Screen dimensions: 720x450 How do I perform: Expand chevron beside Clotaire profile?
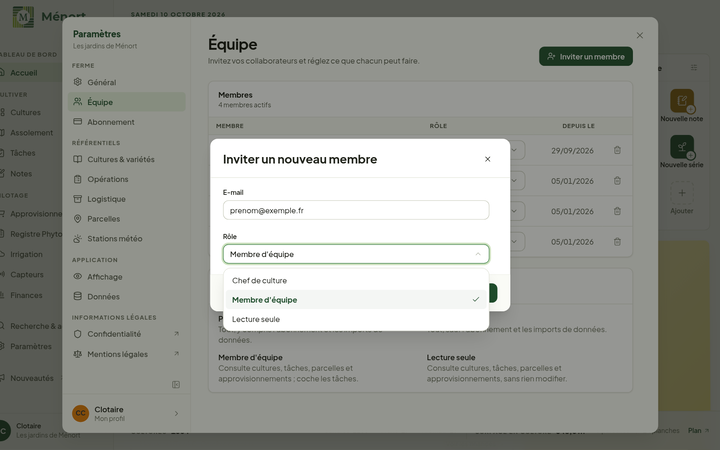(x=176, y=413)
